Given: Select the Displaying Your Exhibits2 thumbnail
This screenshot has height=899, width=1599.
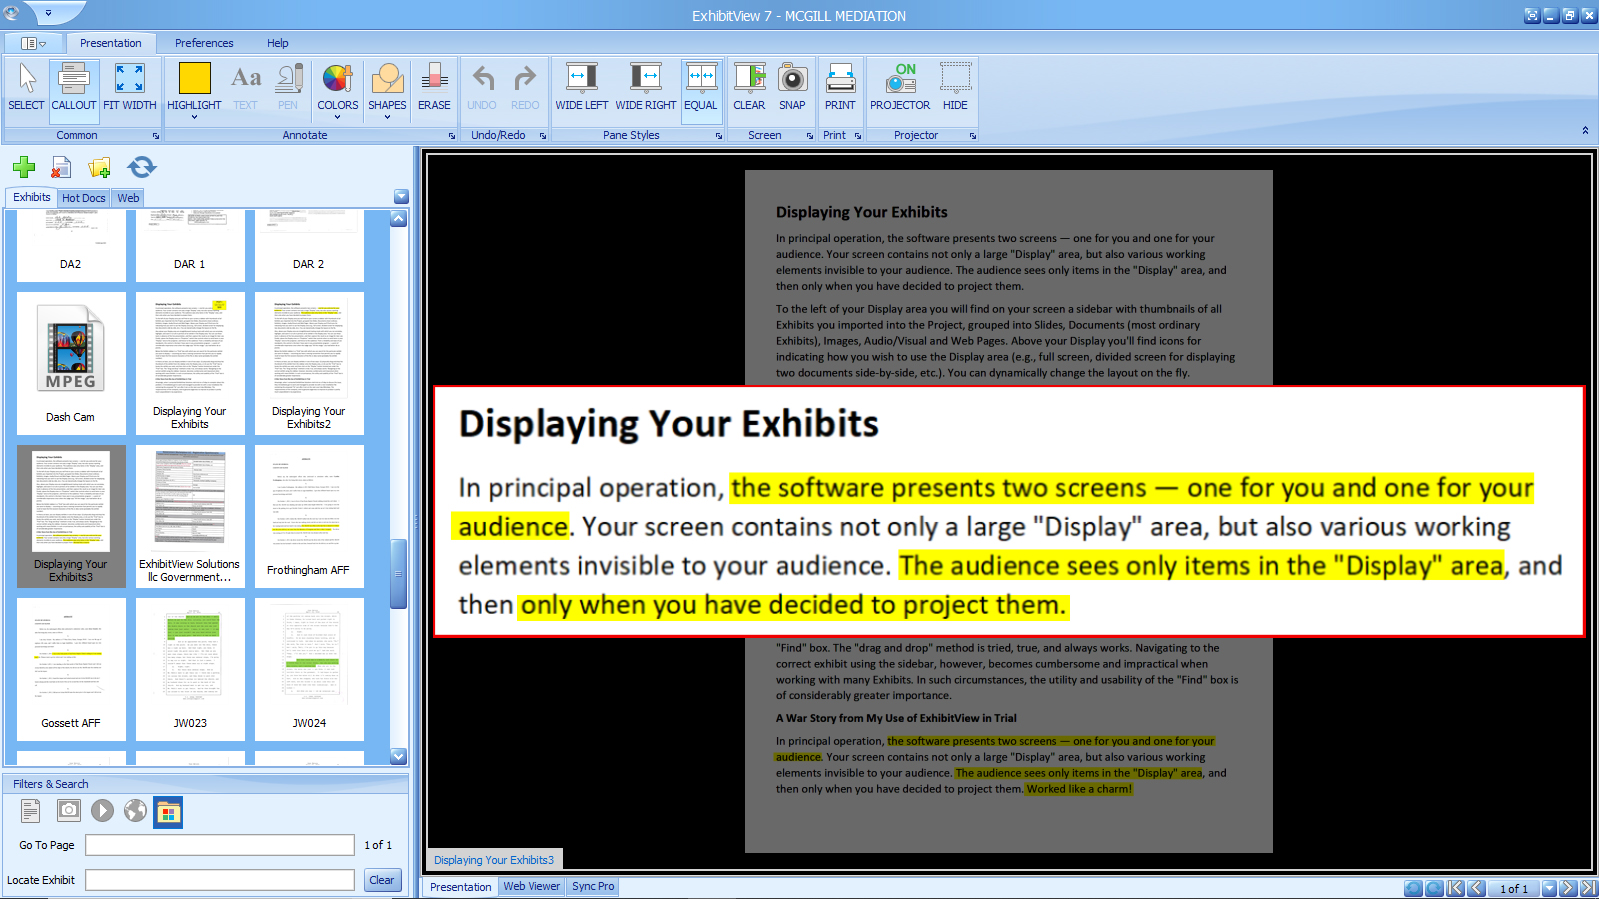Looking at the screenshot, I should 309,363.
